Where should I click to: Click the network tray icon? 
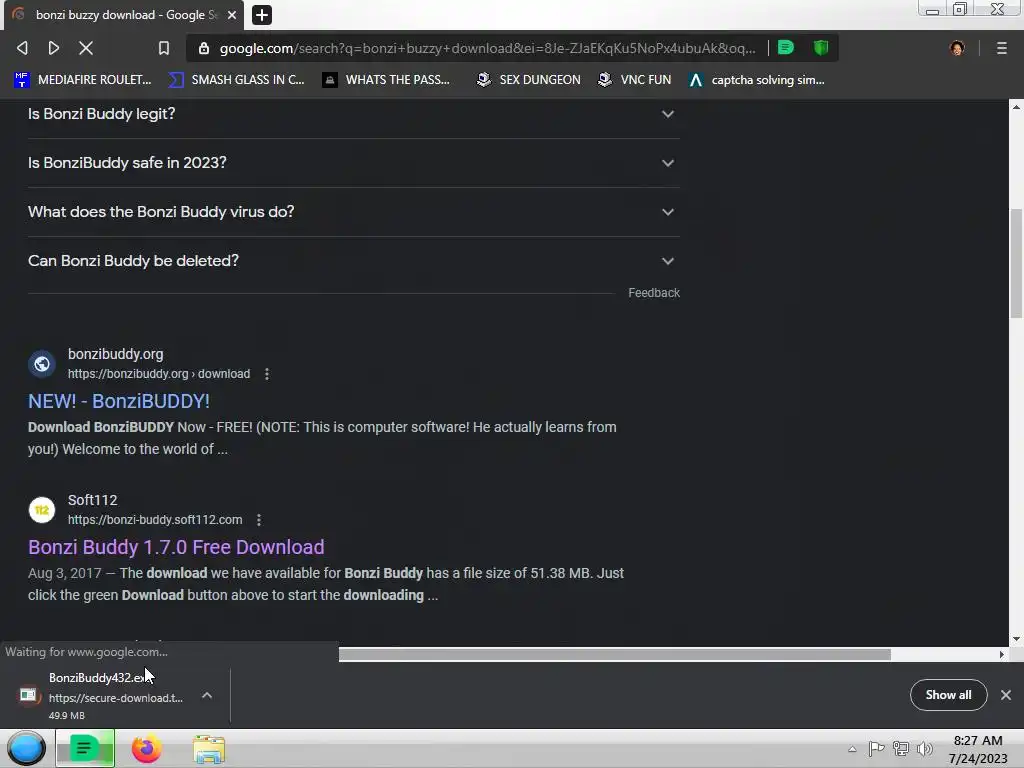click(x=901, y=749)
